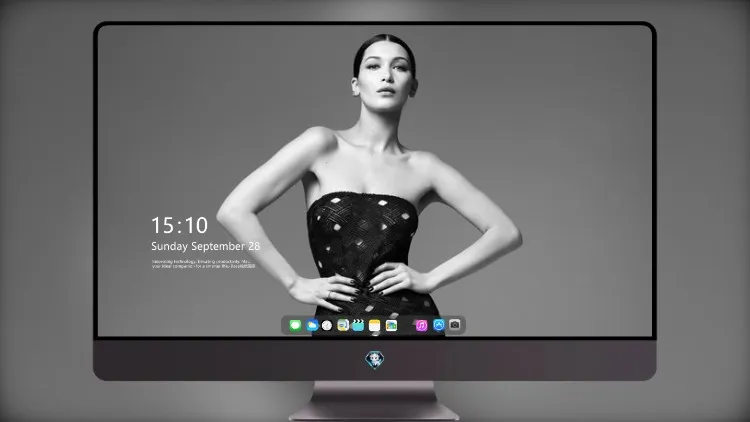Launch the teal clapperboard video app
Screen dimensions: 750x422
coord(358,325)
